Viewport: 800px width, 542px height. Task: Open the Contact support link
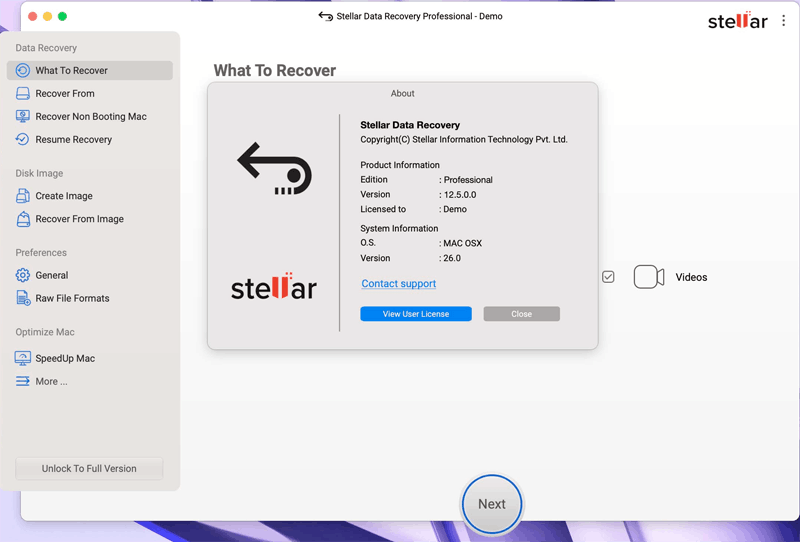coord(398,284)
